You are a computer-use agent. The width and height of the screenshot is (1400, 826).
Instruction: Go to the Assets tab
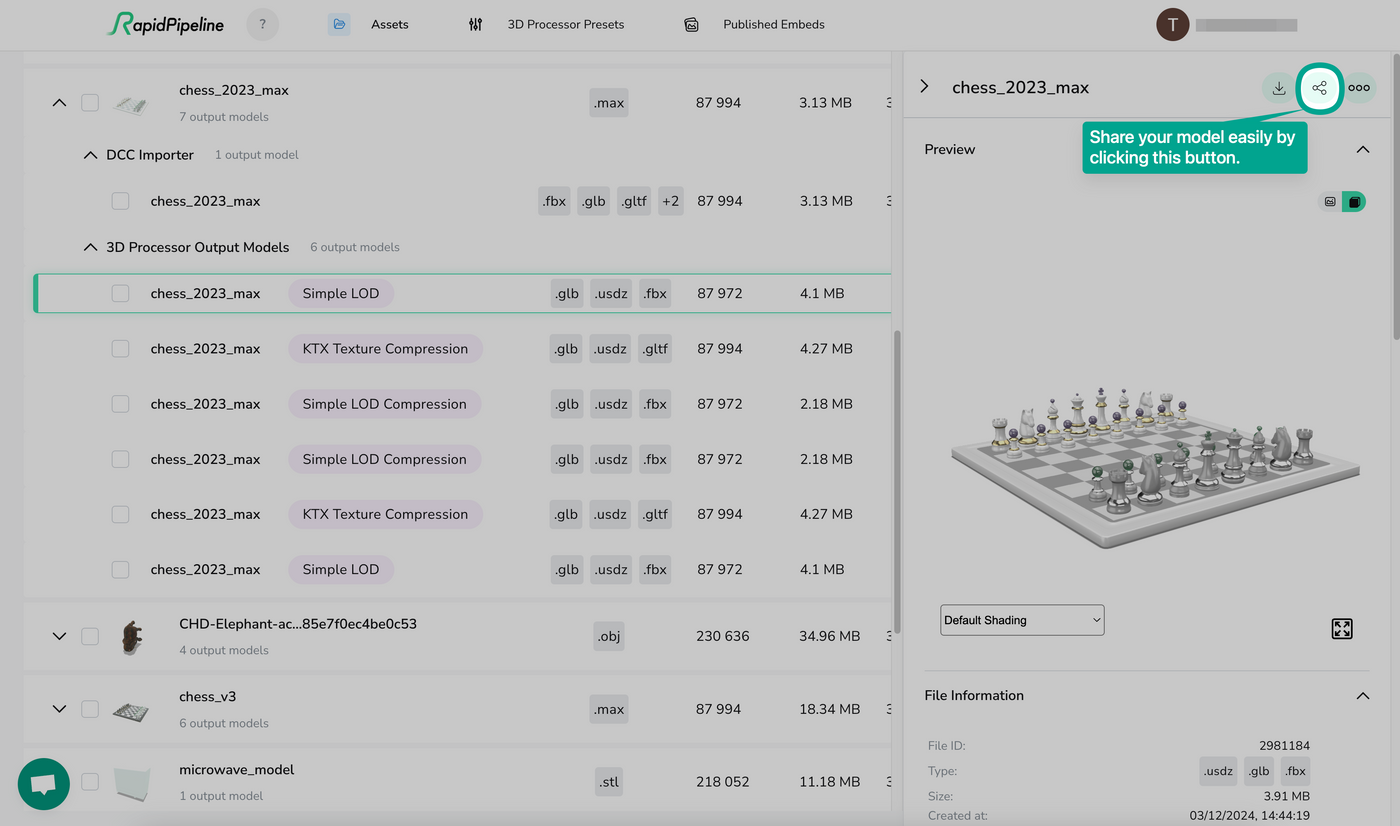(x=389, y=25)
